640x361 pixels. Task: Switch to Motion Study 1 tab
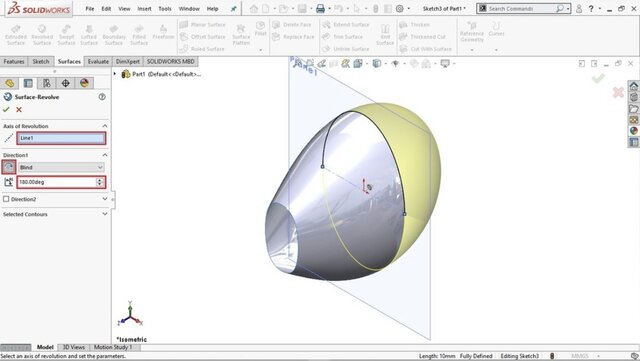click(x=113, y=347)
